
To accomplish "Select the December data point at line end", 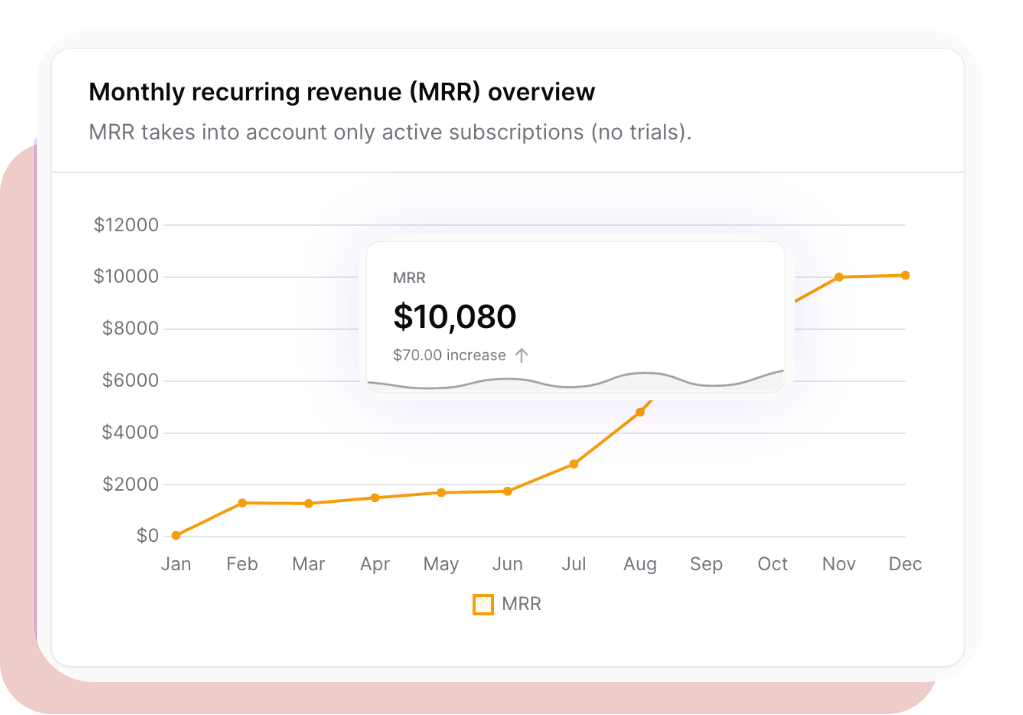I will coord(905,275).
